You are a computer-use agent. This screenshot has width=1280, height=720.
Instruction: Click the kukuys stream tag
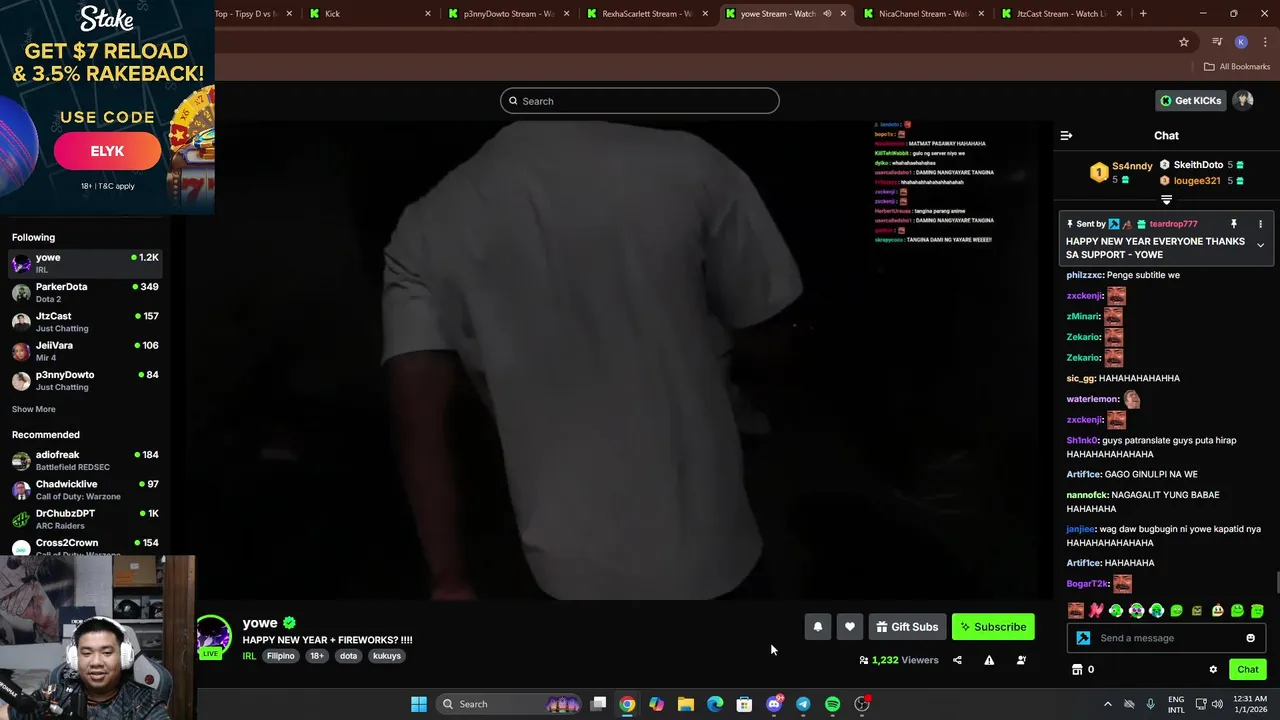tap(387, 656)
